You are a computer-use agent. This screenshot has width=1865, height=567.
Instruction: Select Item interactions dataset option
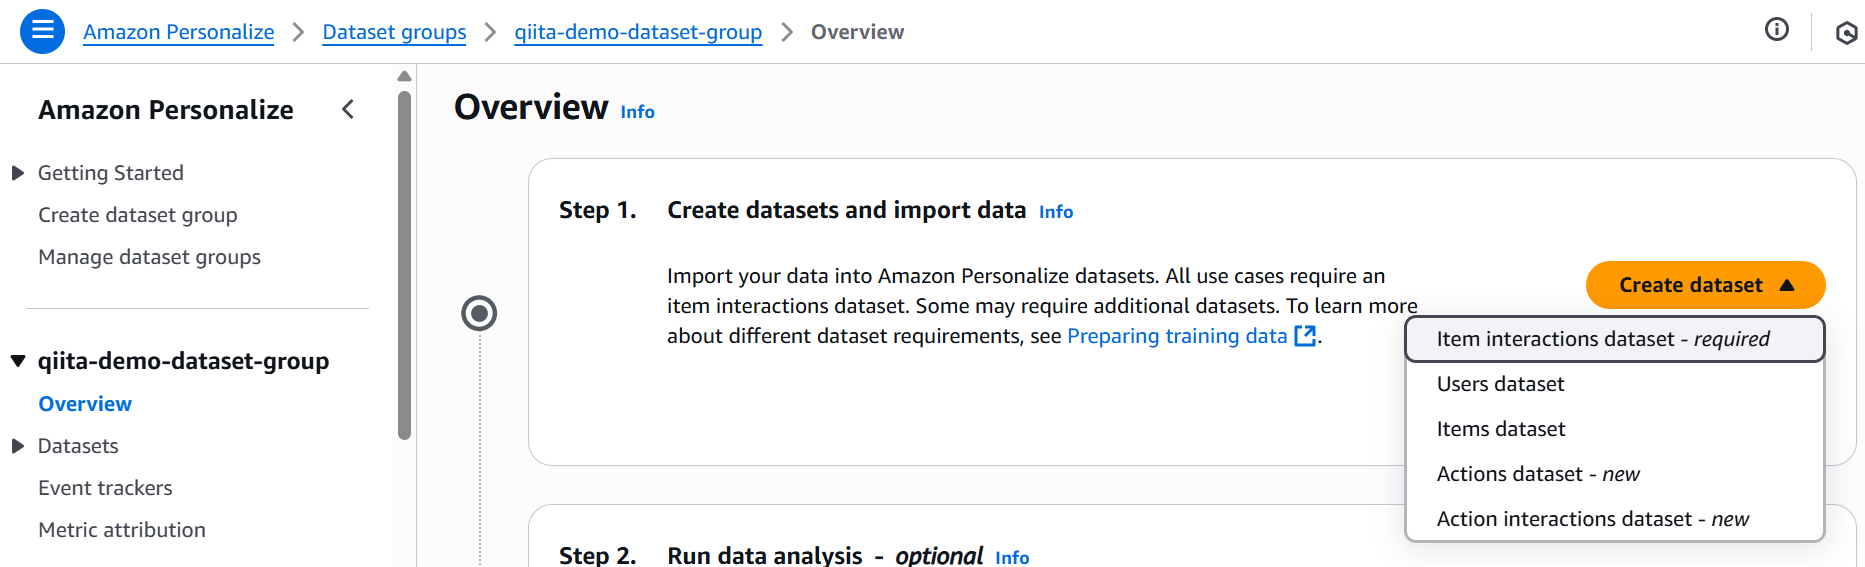(x=1602, y=339)
